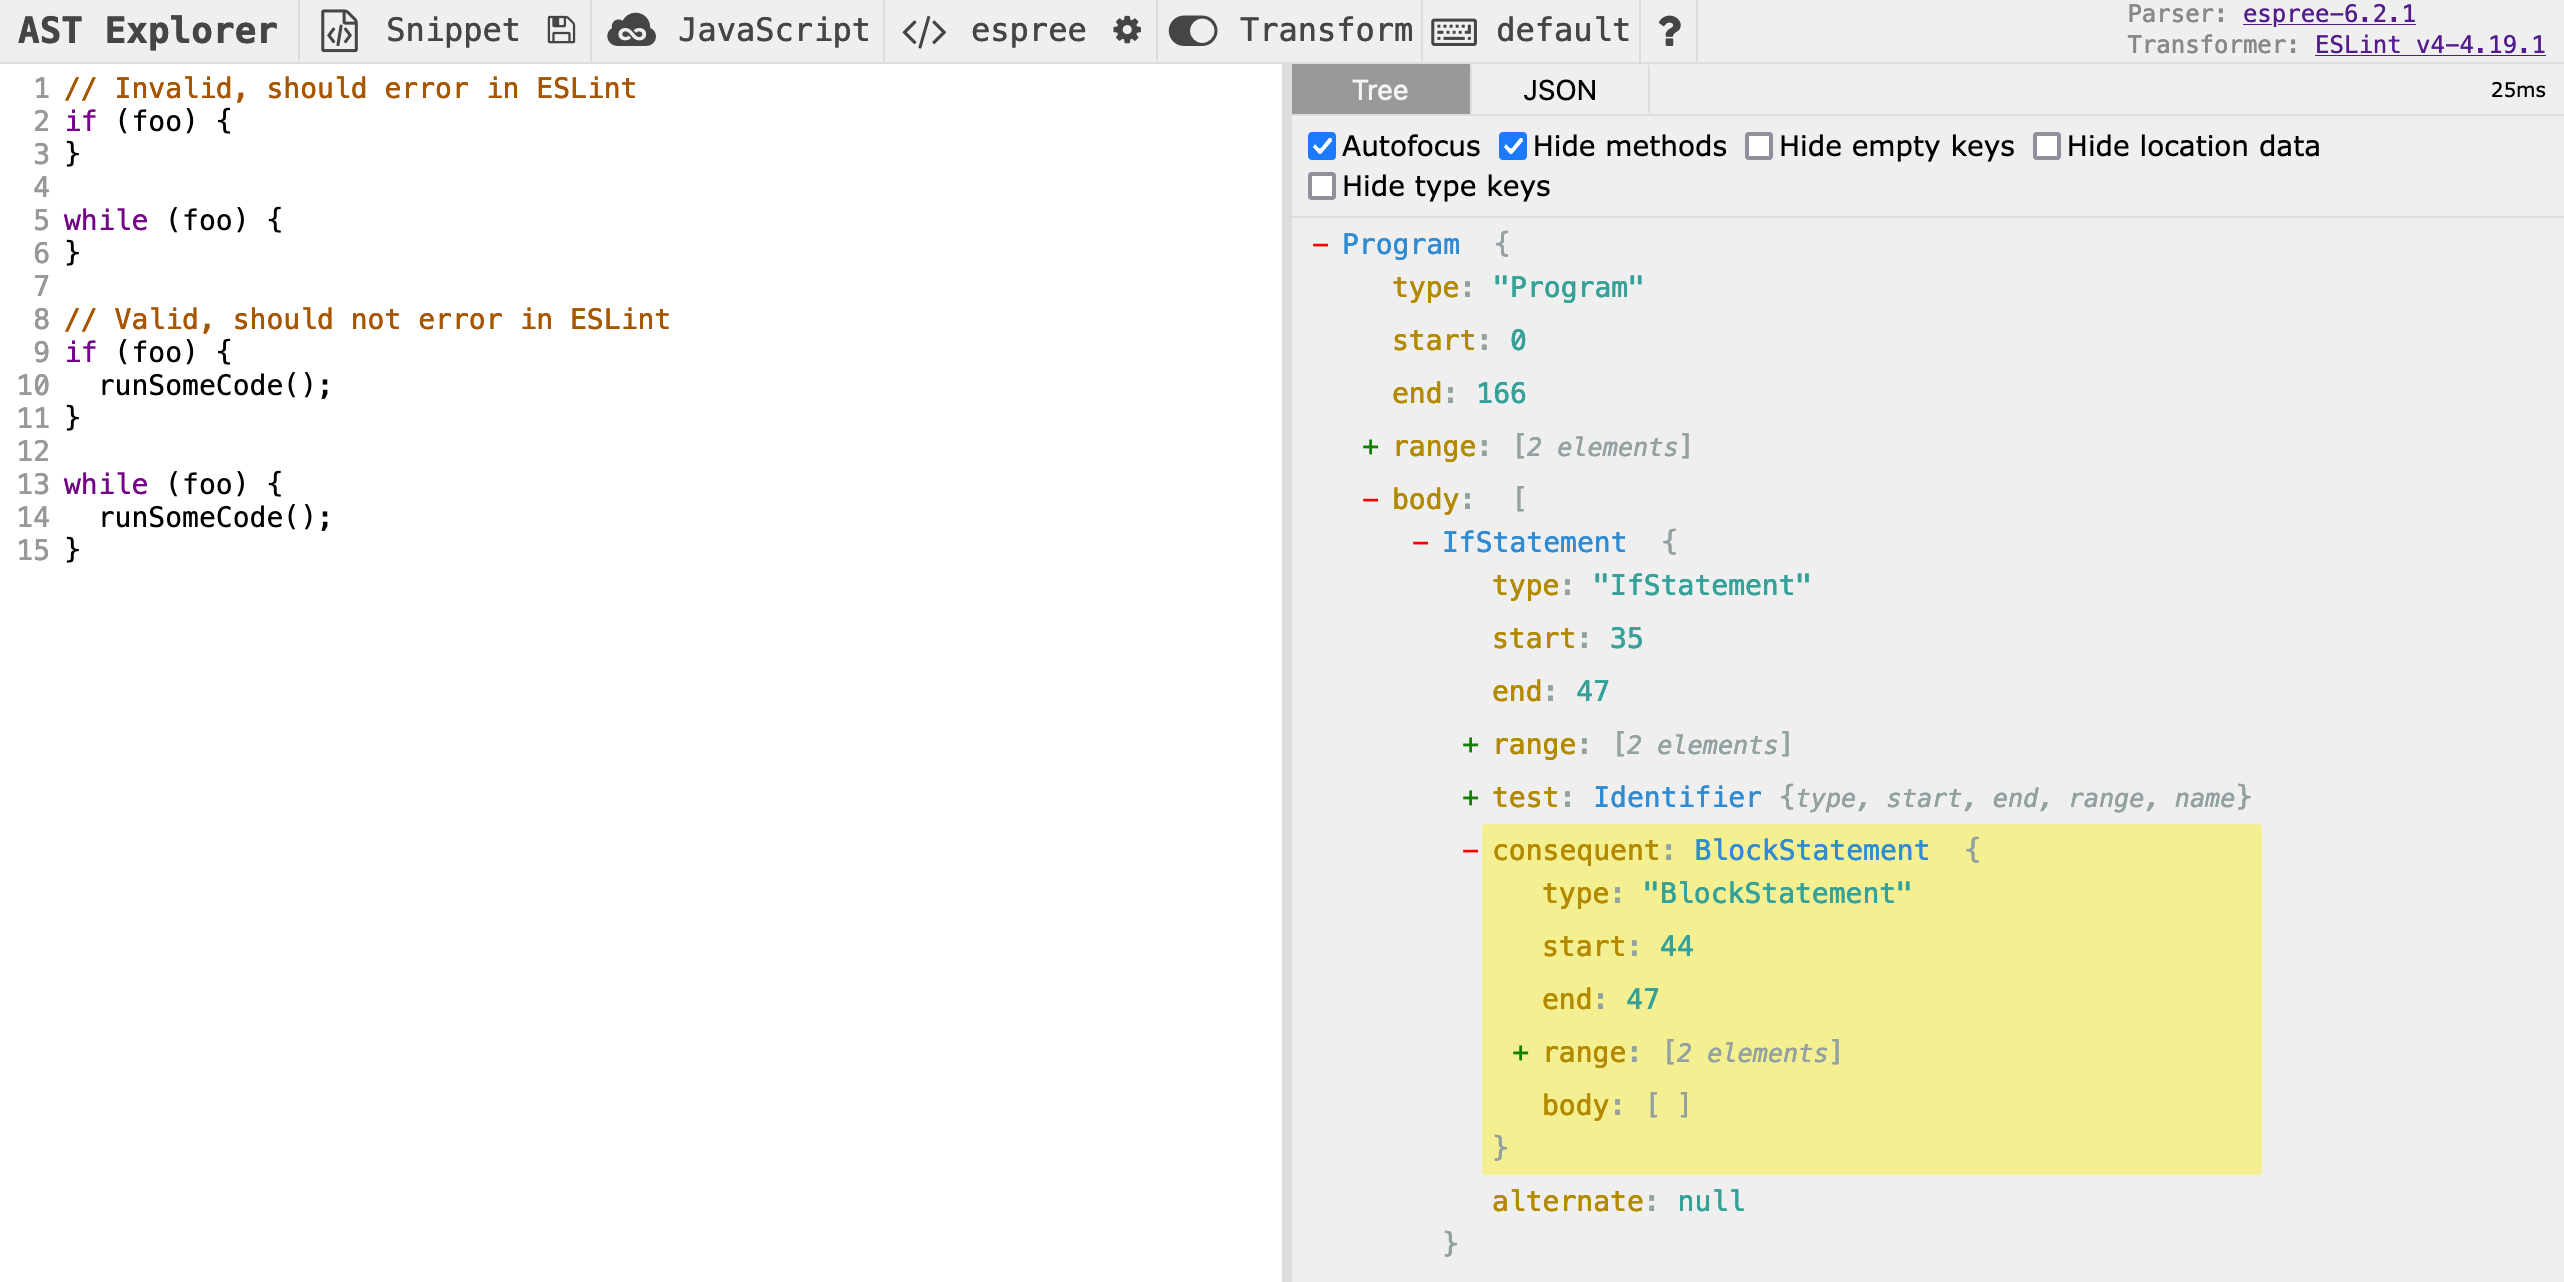Image resolution: width=2564 pixels, height=1282 pixels.
Task: Click the save floppy disk icon
Action: pos(561,30)
